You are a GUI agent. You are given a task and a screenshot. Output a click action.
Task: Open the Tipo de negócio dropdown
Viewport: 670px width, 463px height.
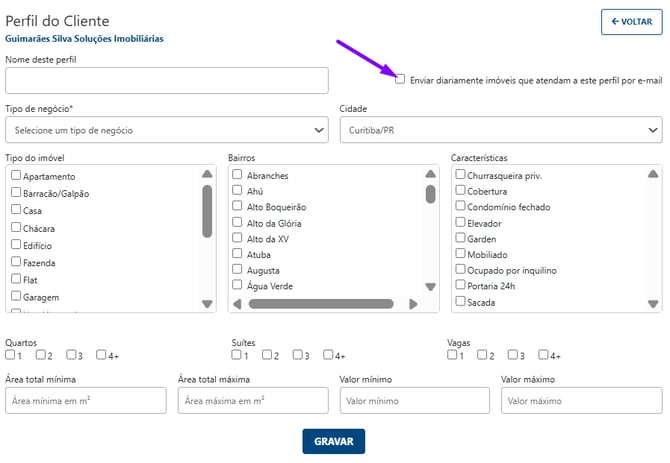point(166,130)
